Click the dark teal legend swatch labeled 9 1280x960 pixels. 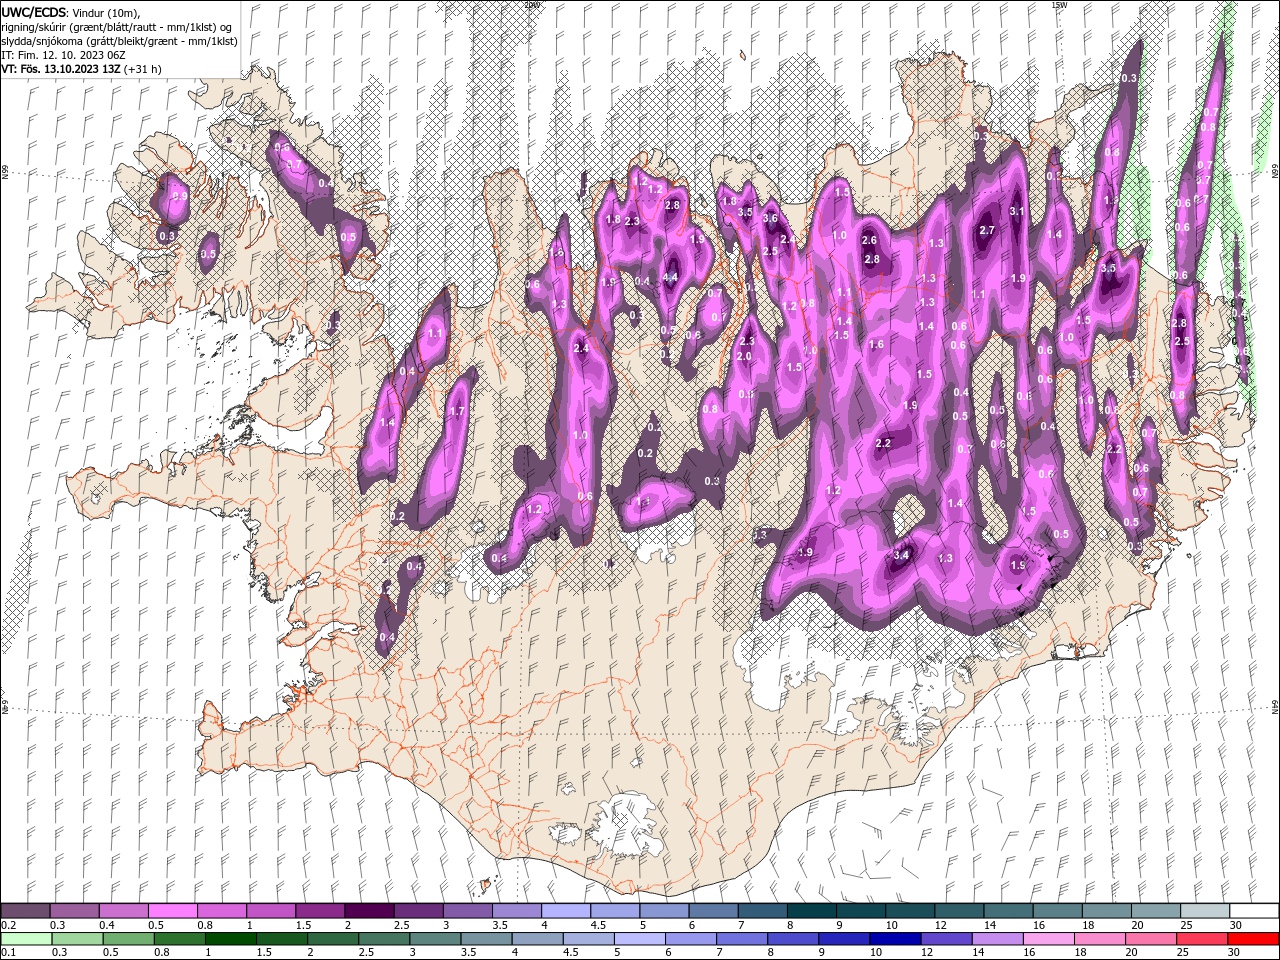pos(861,911)
